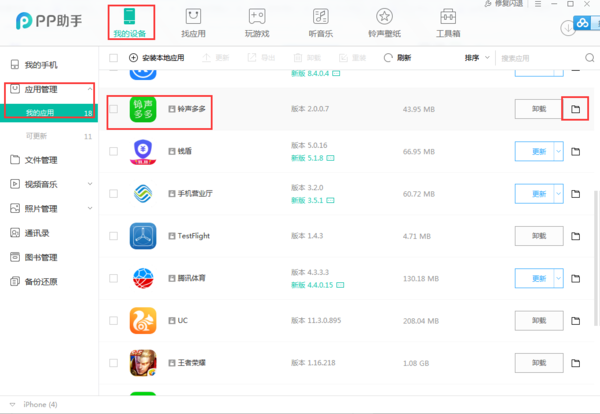Viewport: 600px width, 414px height.
Task: Click the UC browser app icon
Action: click(143, 321)
